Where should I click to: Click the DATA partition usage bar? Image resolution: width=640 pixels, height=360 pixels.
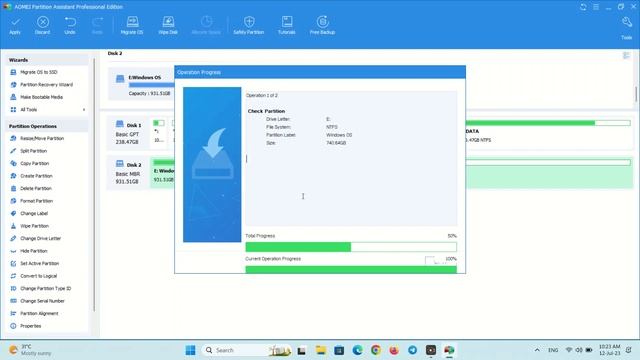pyautogui.click(x=548, y=123)
